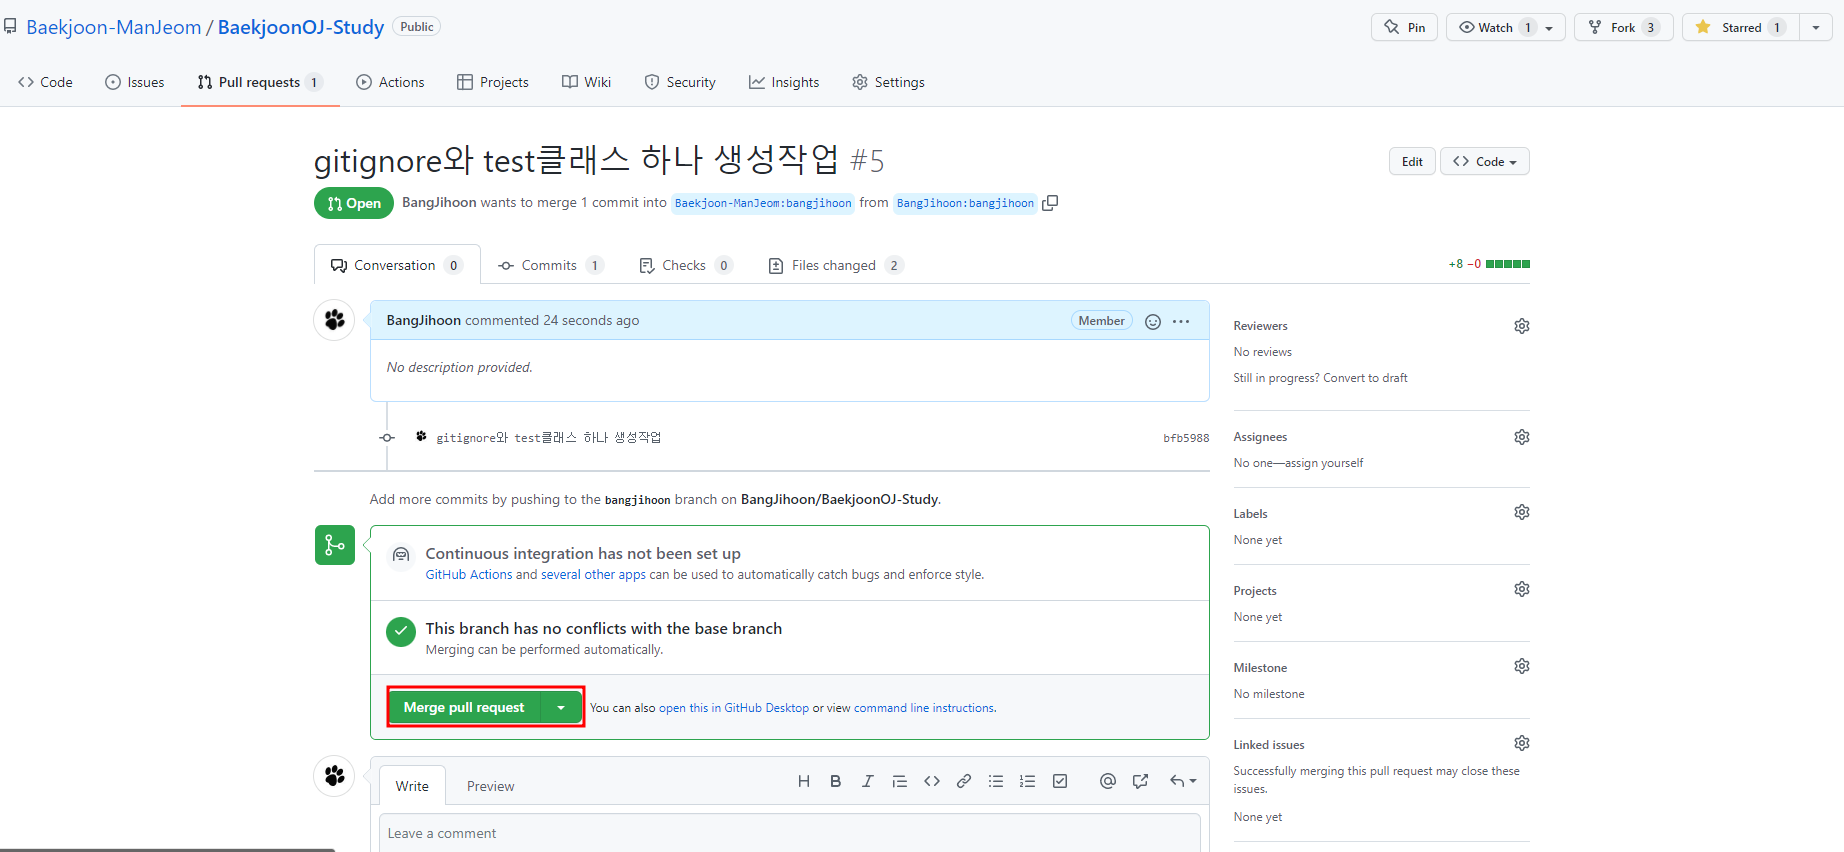Apply italic formatting in comment toolbar

(x=867, y=782)
